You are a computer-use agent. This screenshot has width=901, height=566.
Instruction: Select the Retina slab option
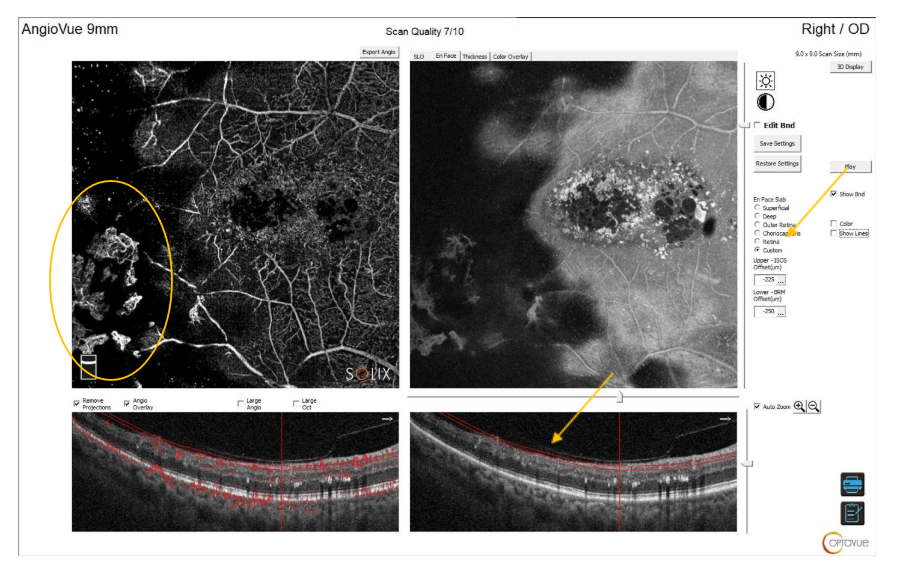click(757, 241)
